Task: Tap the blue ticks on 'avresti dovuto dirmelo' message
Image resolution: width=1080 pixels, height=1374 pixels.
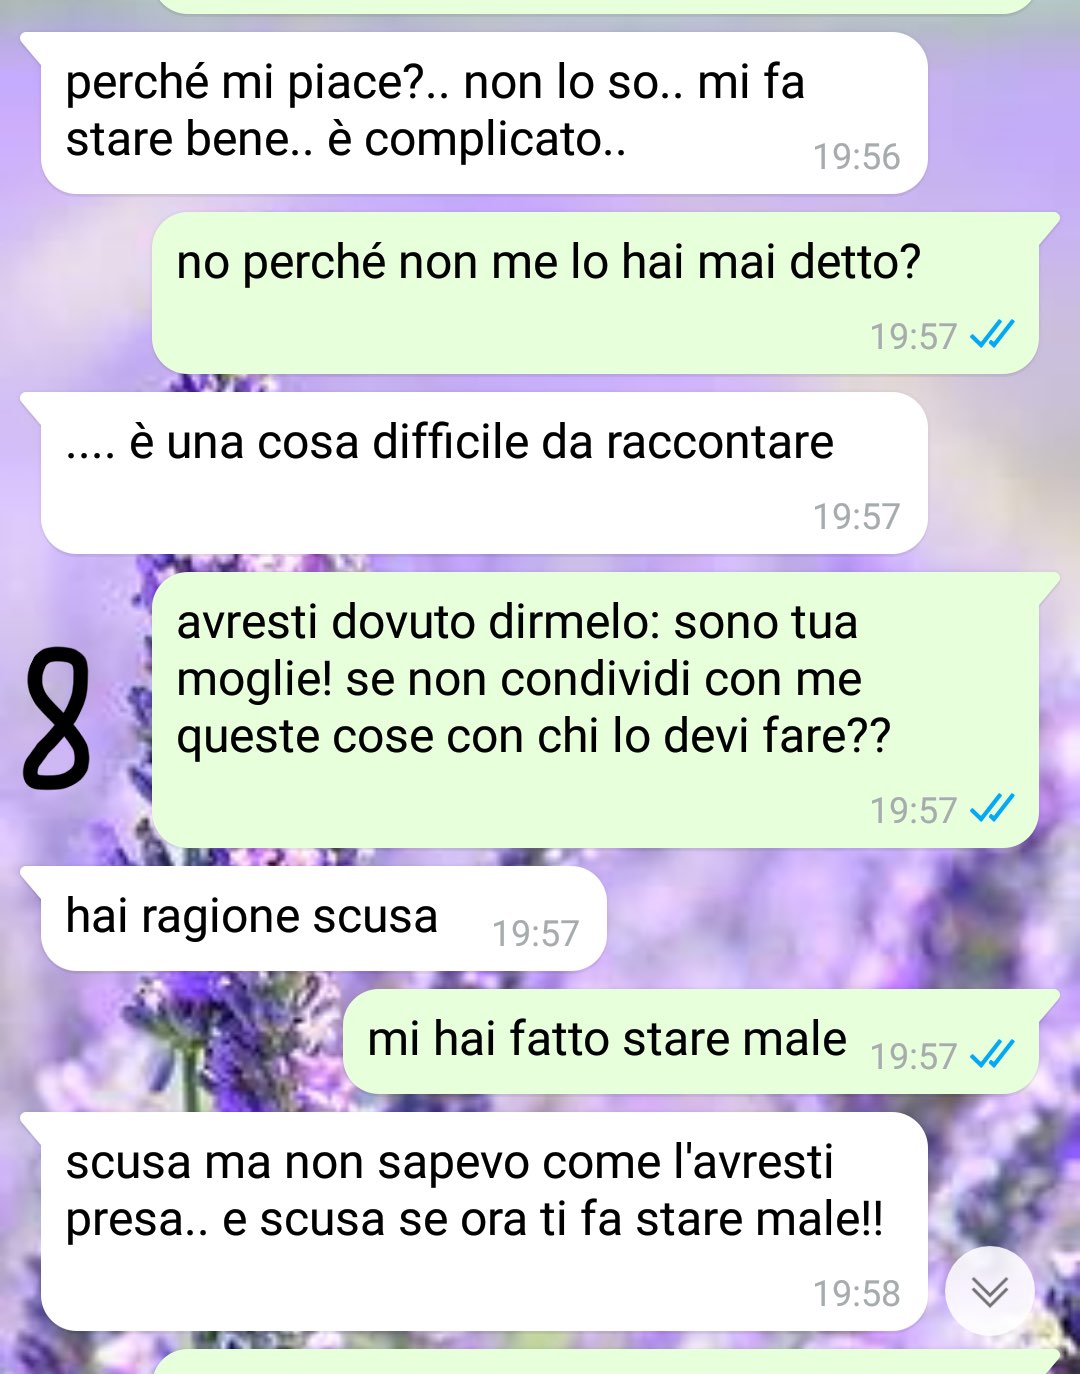Action: (993, 808)
